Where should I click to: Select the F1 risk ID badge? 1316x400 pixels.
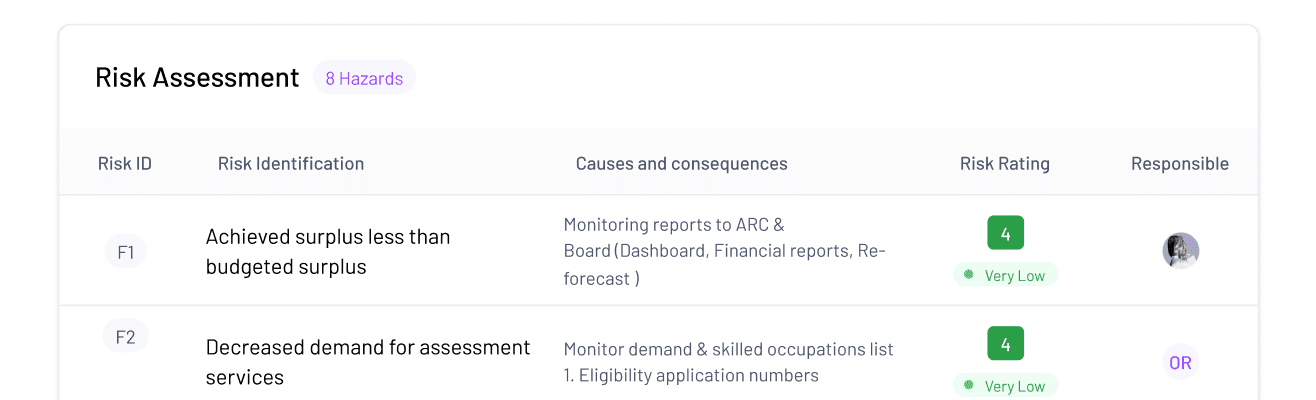(126, 252)
